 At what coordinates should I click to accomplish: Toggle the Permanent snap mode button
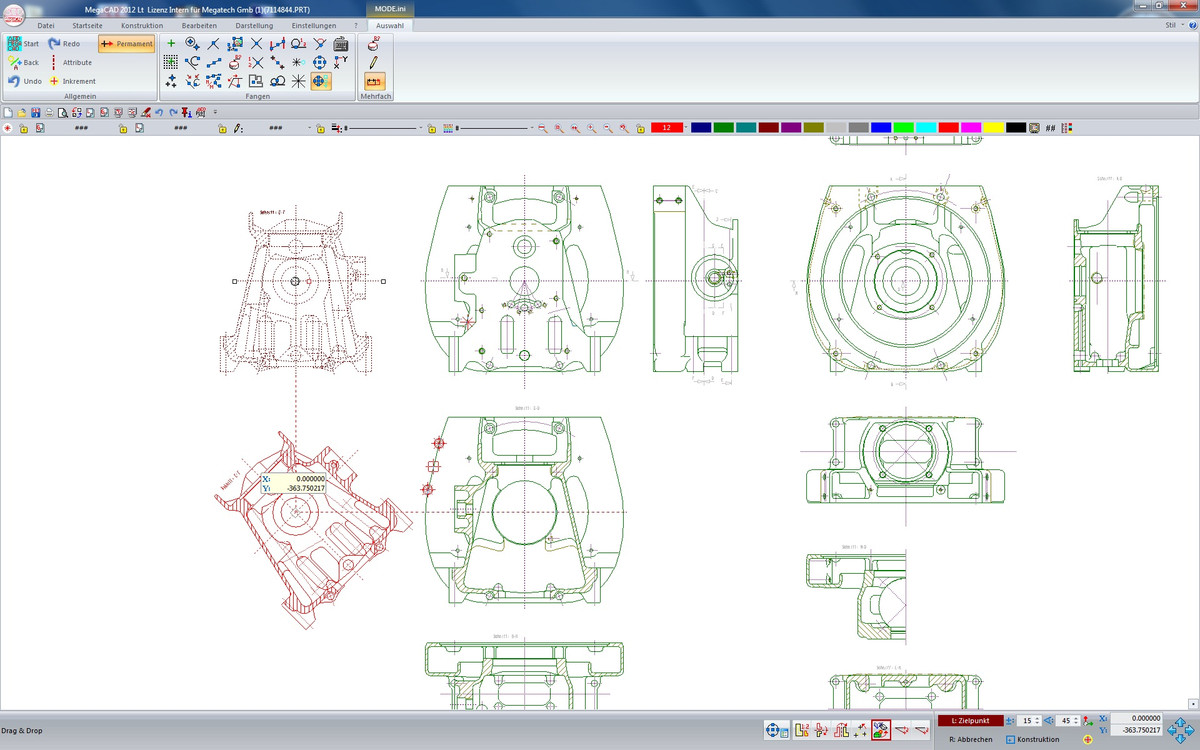tap(127, 44)
